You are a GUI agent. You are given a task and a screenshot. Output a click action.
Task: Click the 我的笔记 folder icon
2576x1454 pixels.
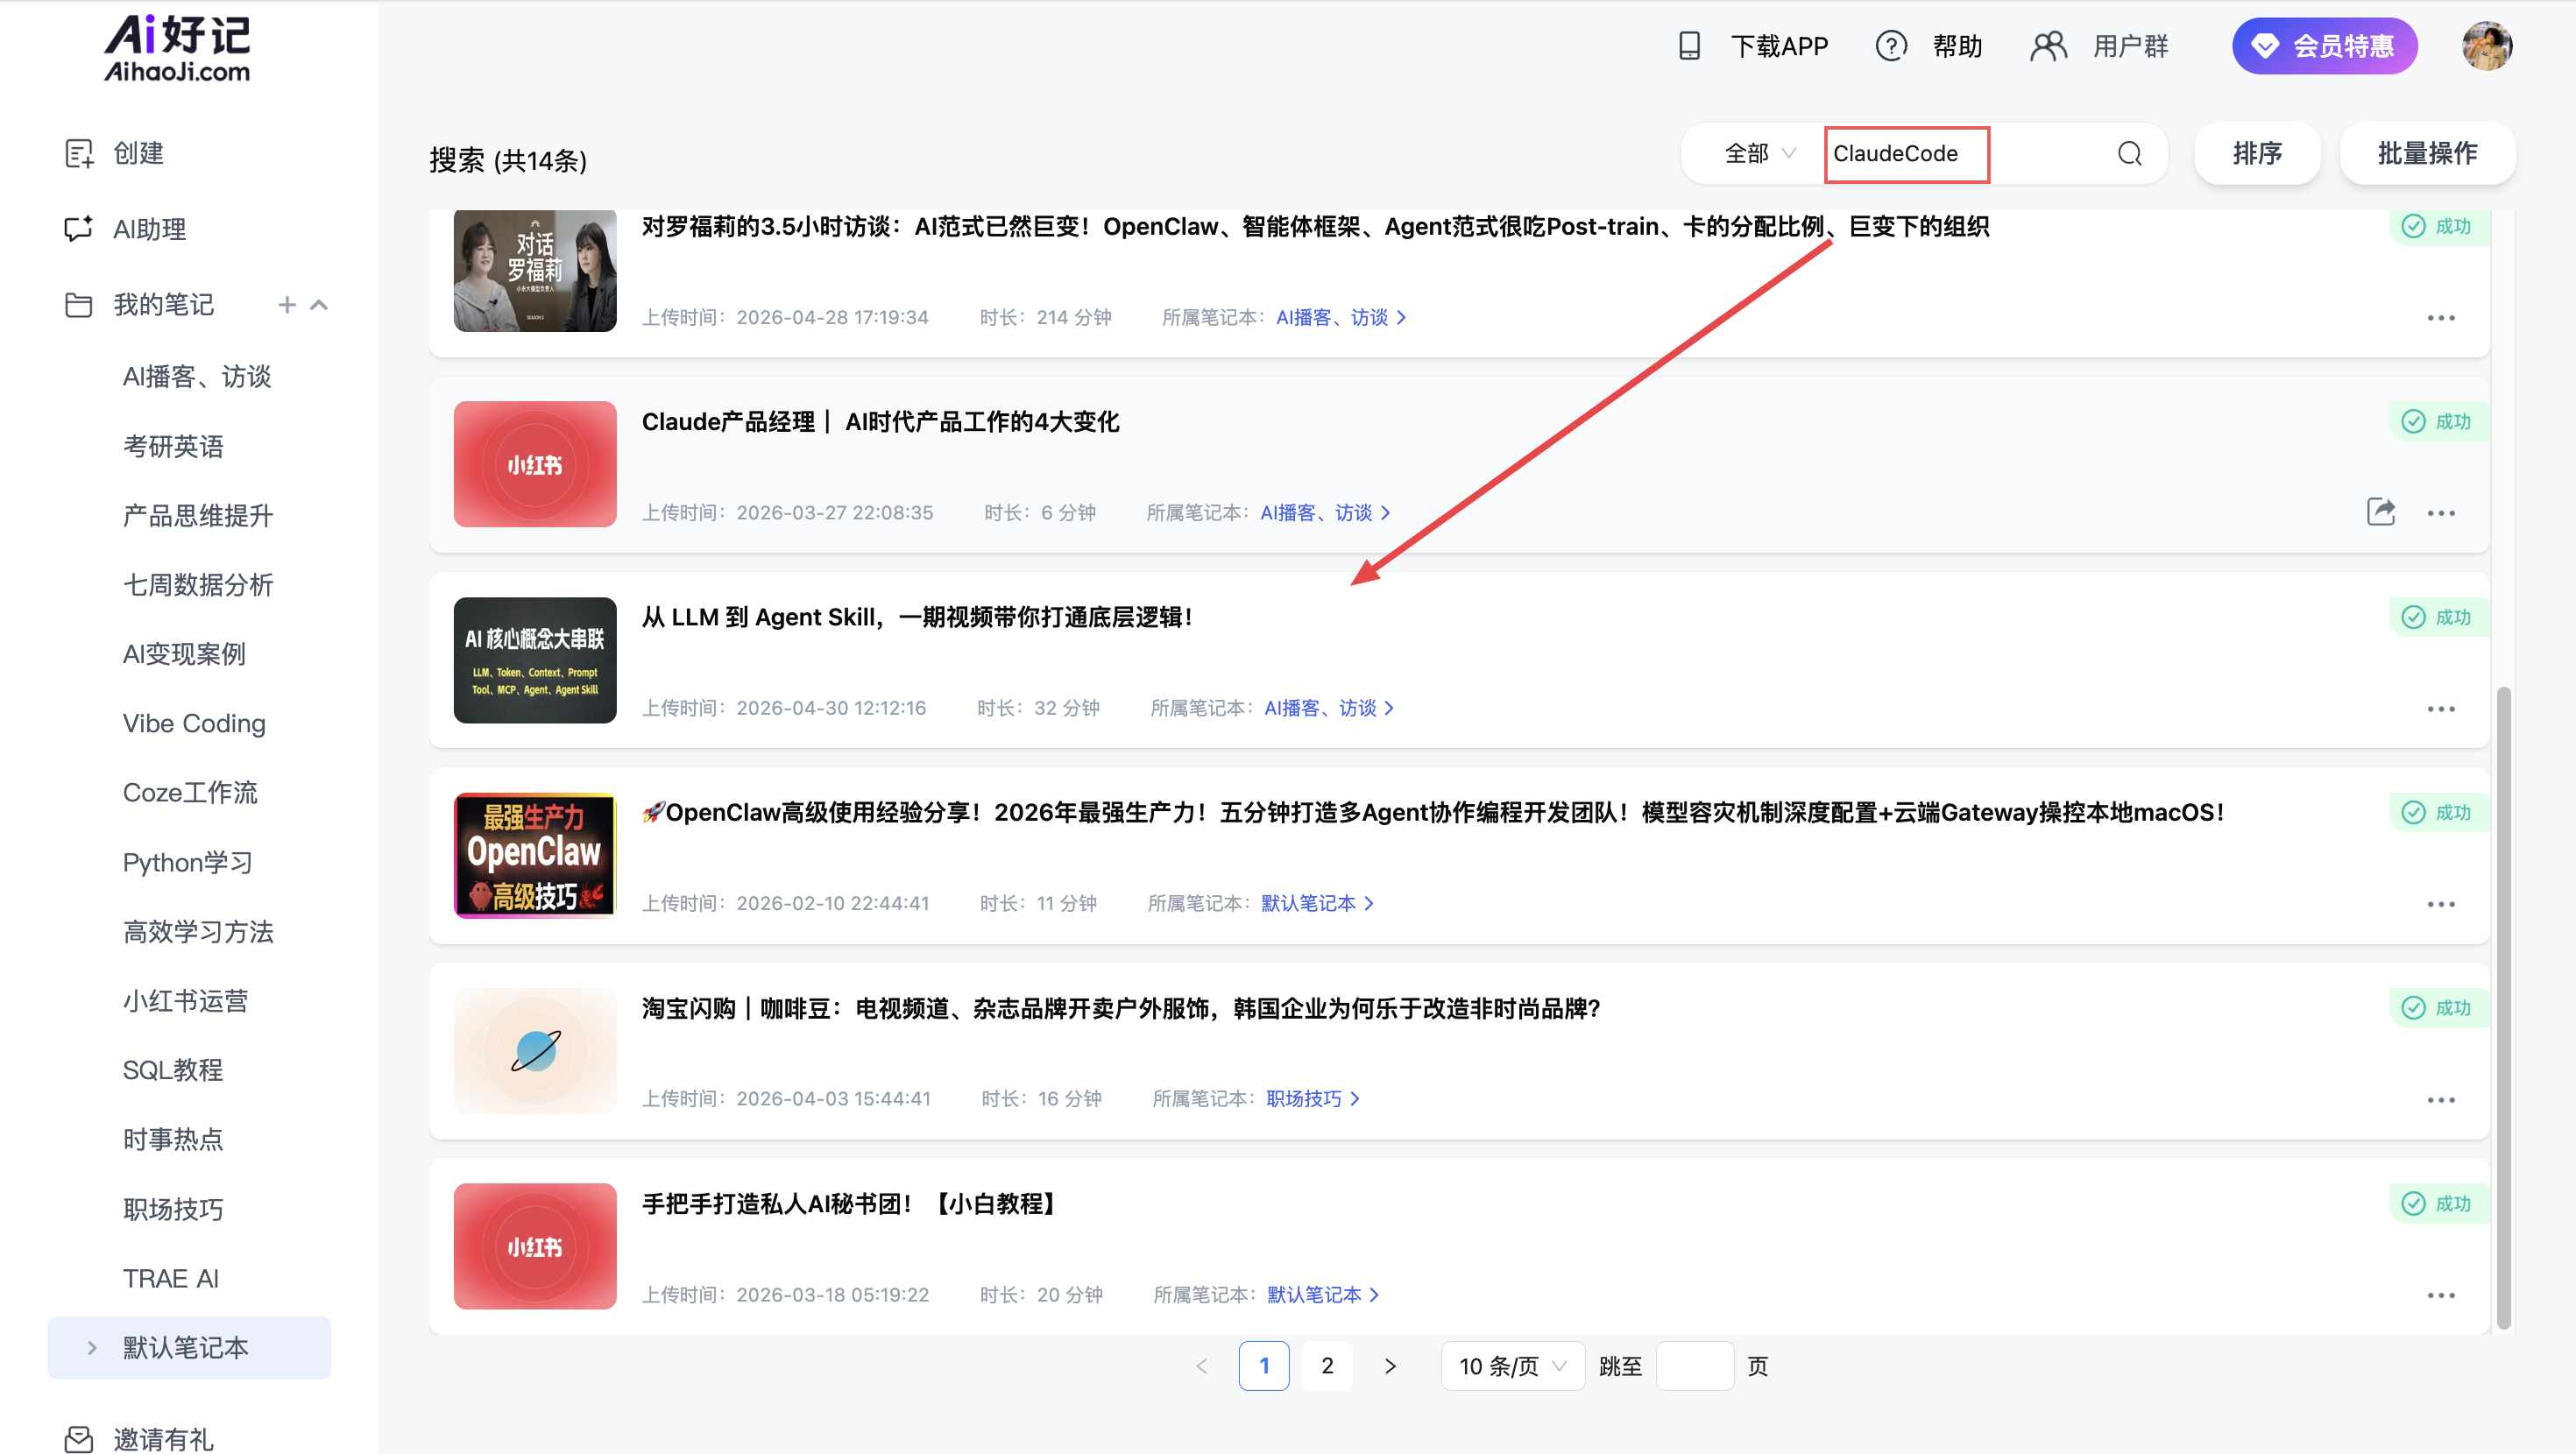(x=79, y=305)
